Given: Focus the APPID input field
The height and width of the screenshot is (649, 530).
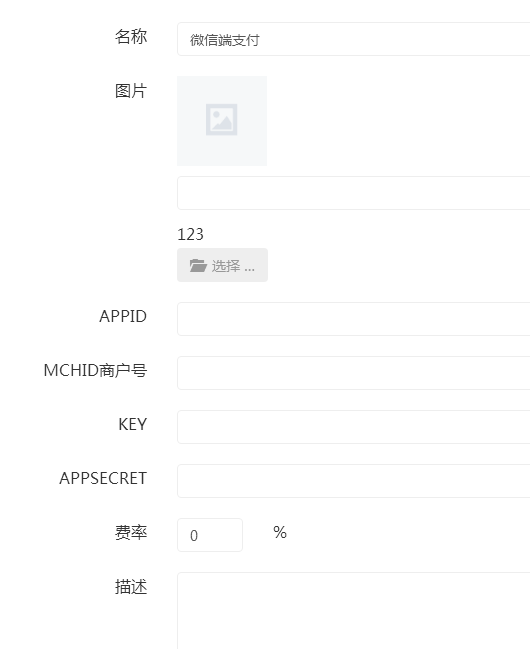Looking at the screenshot, I should 354,319.
